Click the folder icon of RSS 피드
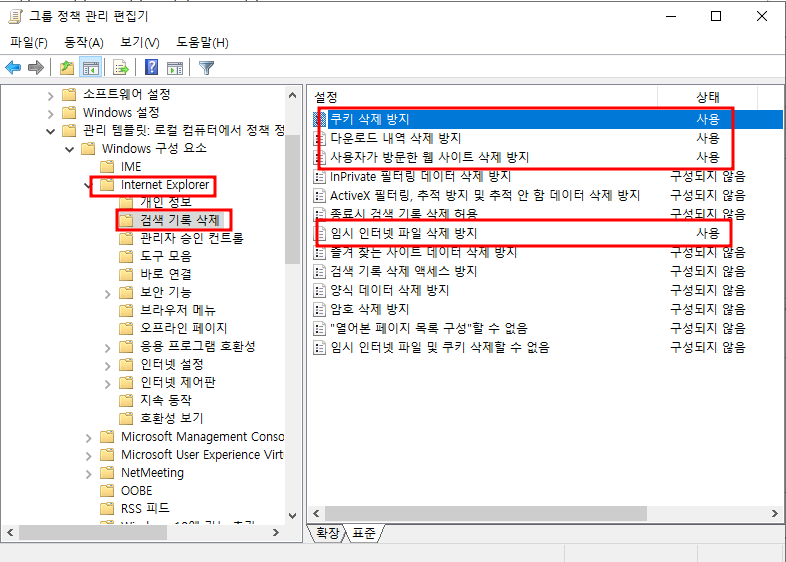This screenshot has width=786, height=562. pyautogui.click(x=107, y=509)
